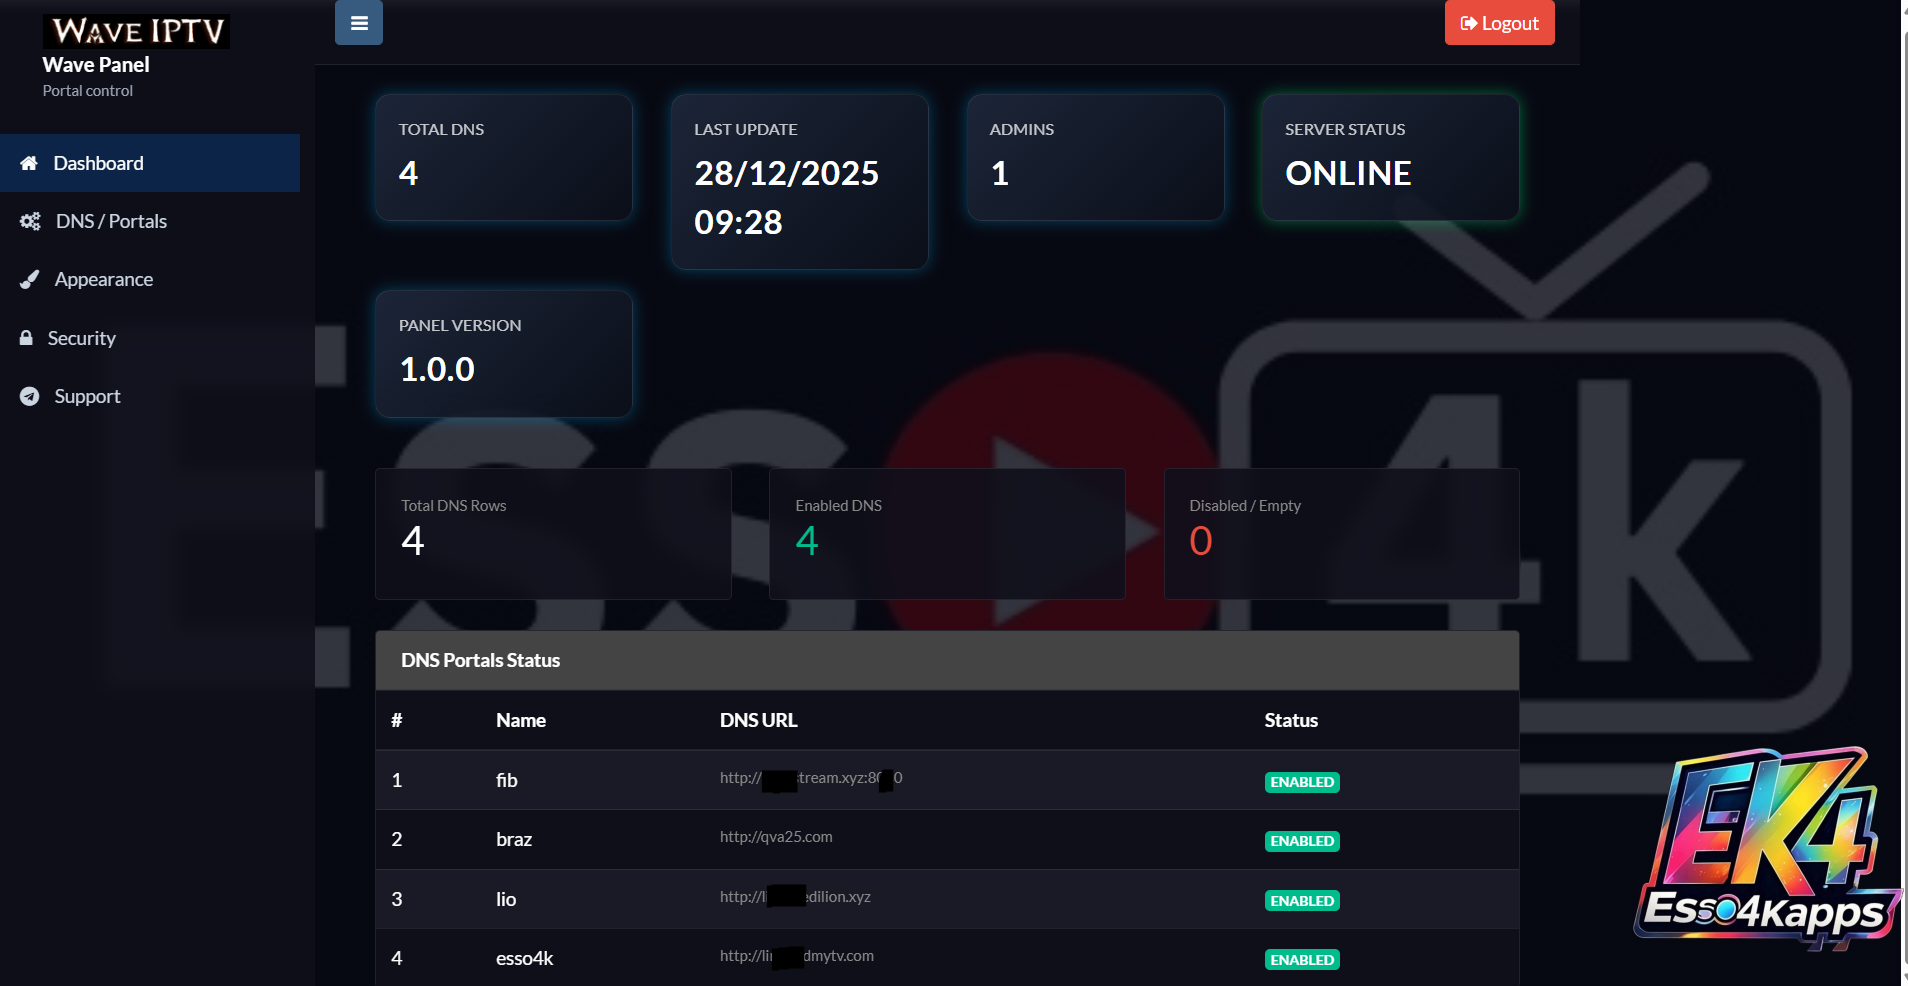Open the DNS / Portals menu item
This screenshot has height=986, width=1908.
pyautogui.click(x=111, y=221)
